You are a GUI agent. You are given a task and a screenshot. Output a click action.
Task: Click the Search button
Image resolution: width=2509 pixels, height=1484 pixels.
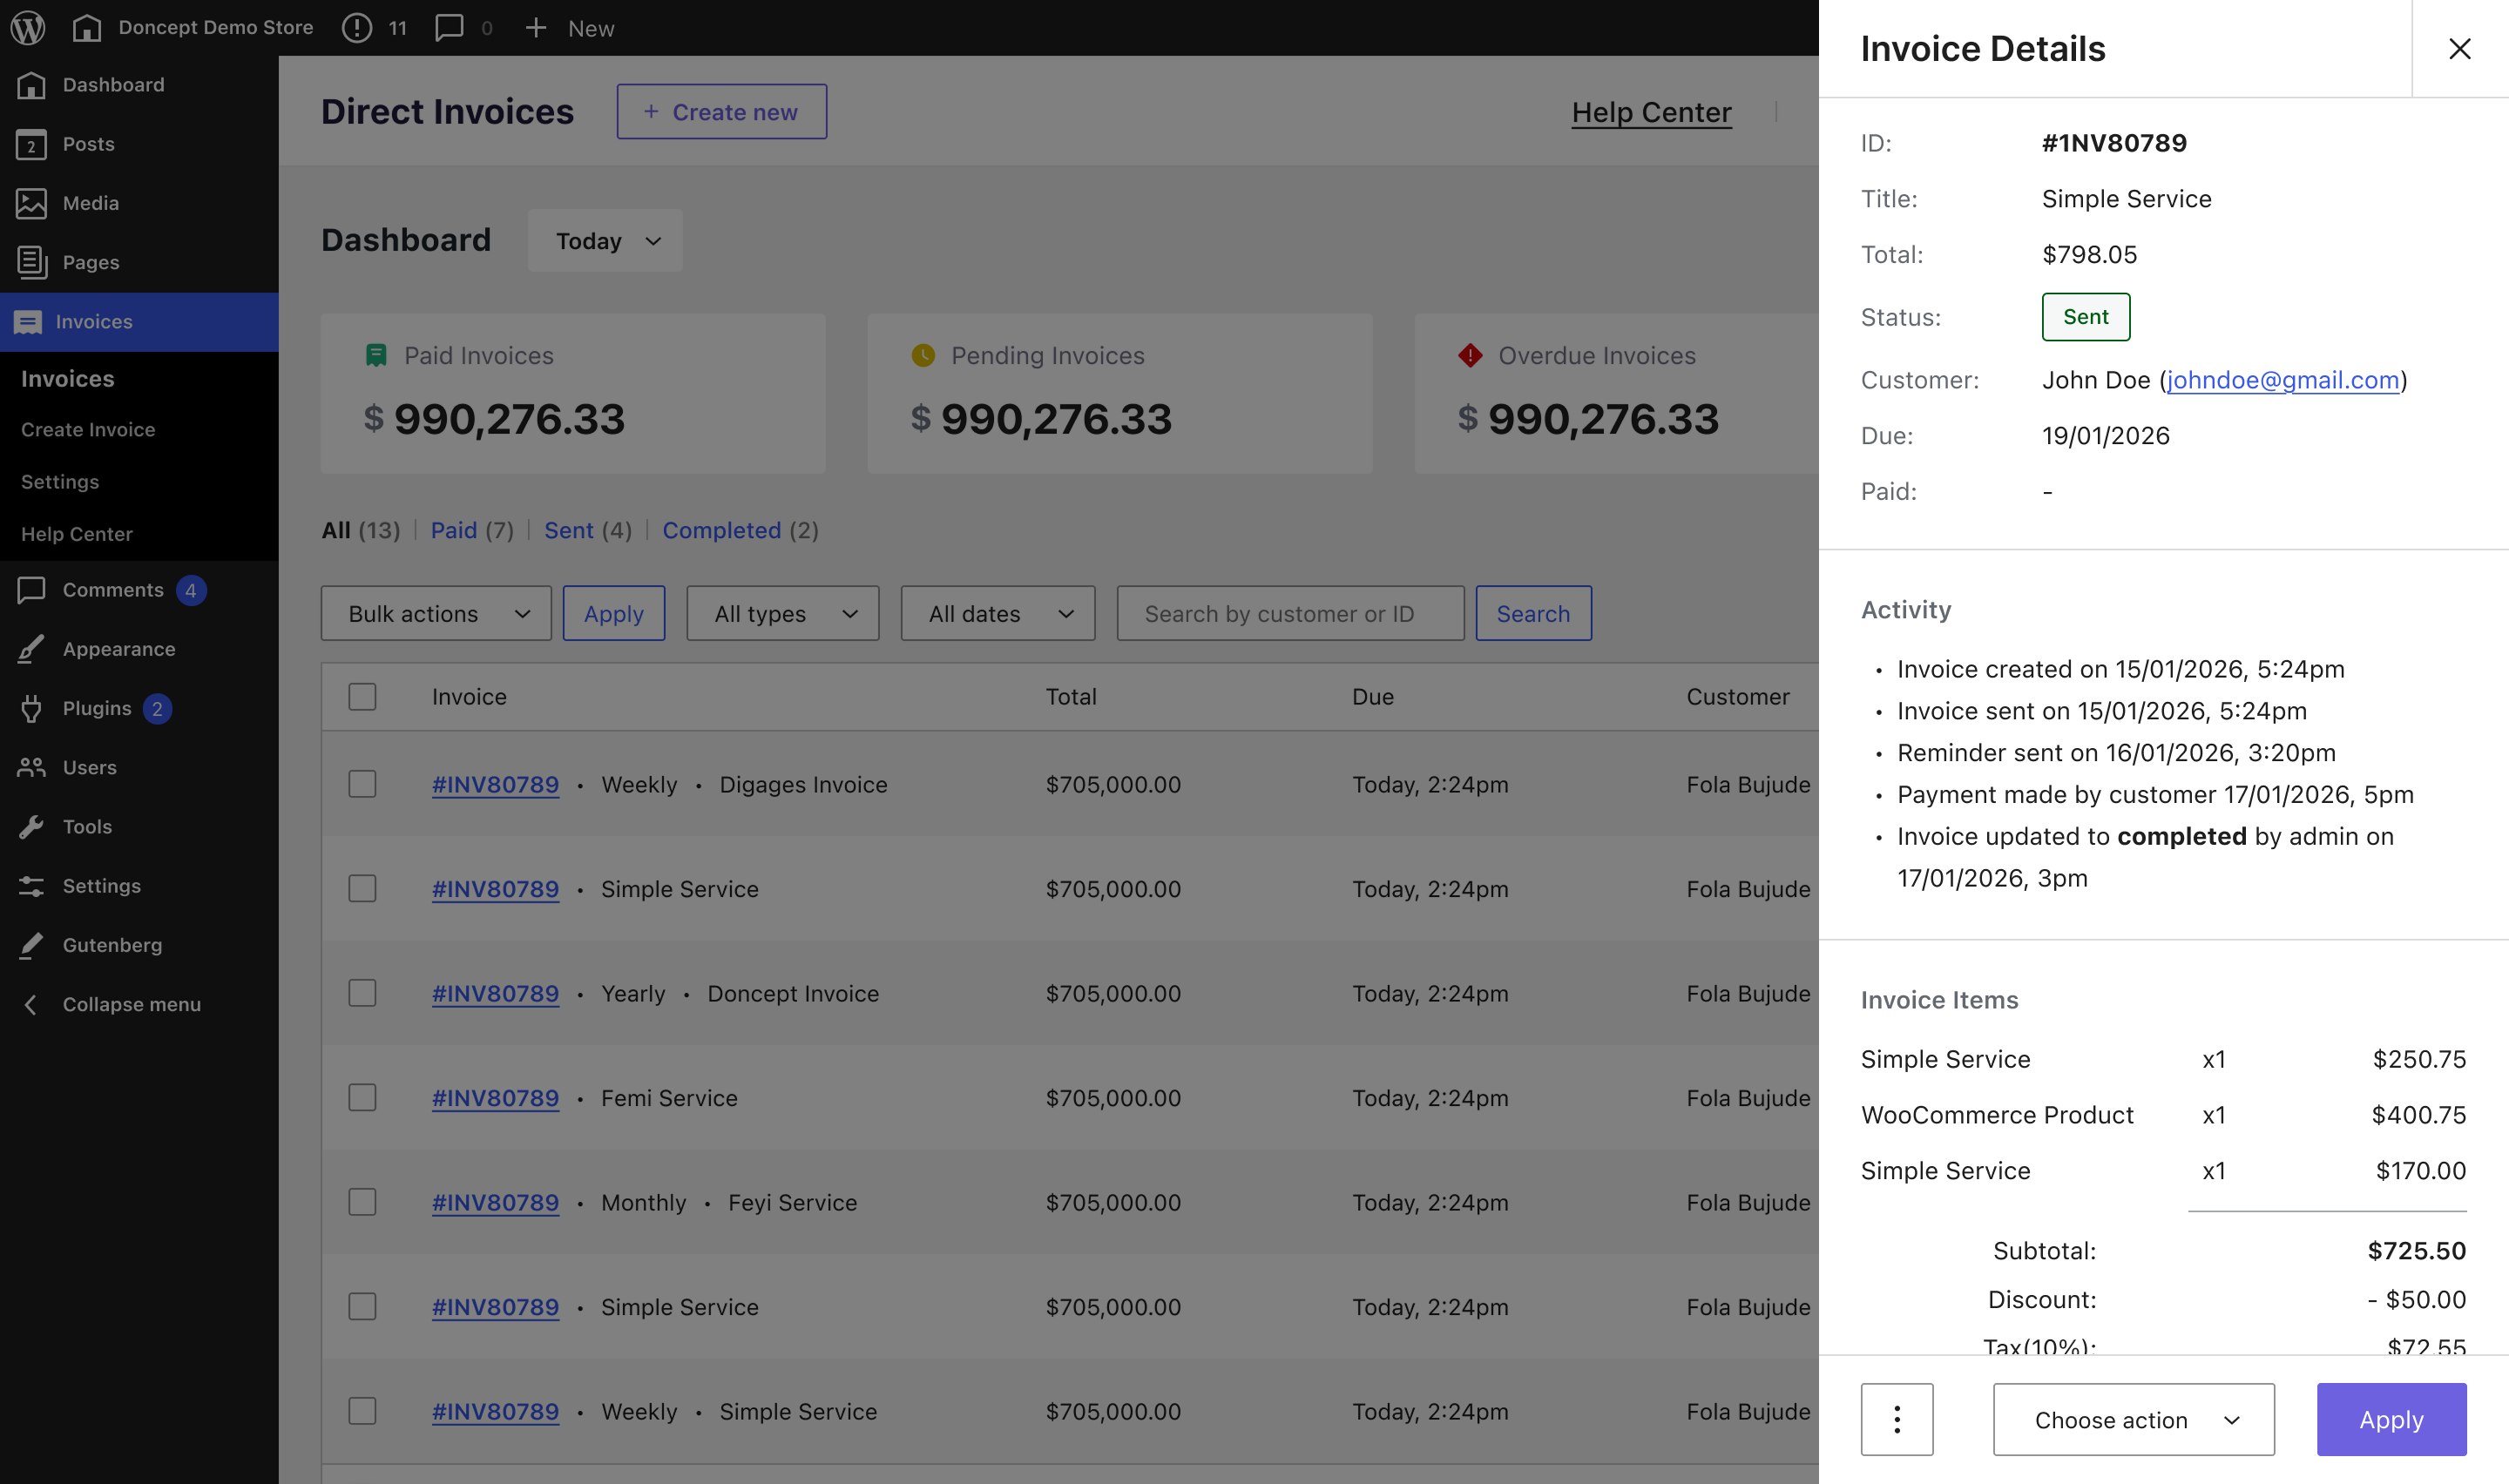(x=1534, y=613)
